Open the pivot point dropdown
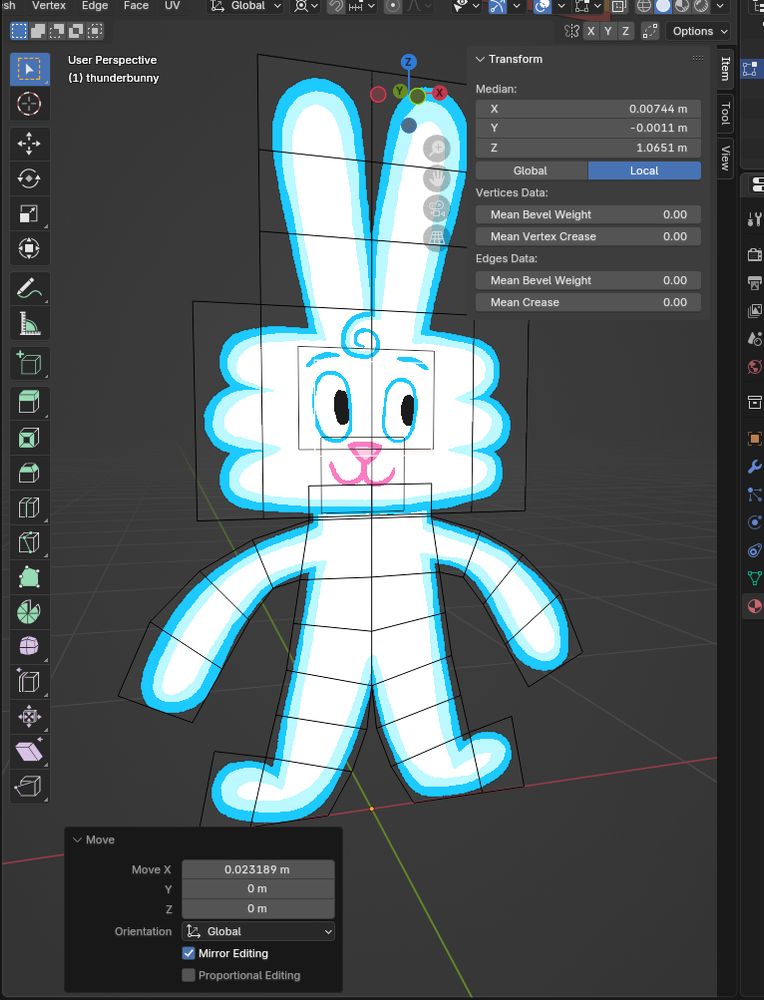Image resolution: width=764 pixels, height=1000 pixels. pyautogui.click(x=306, y=6)
